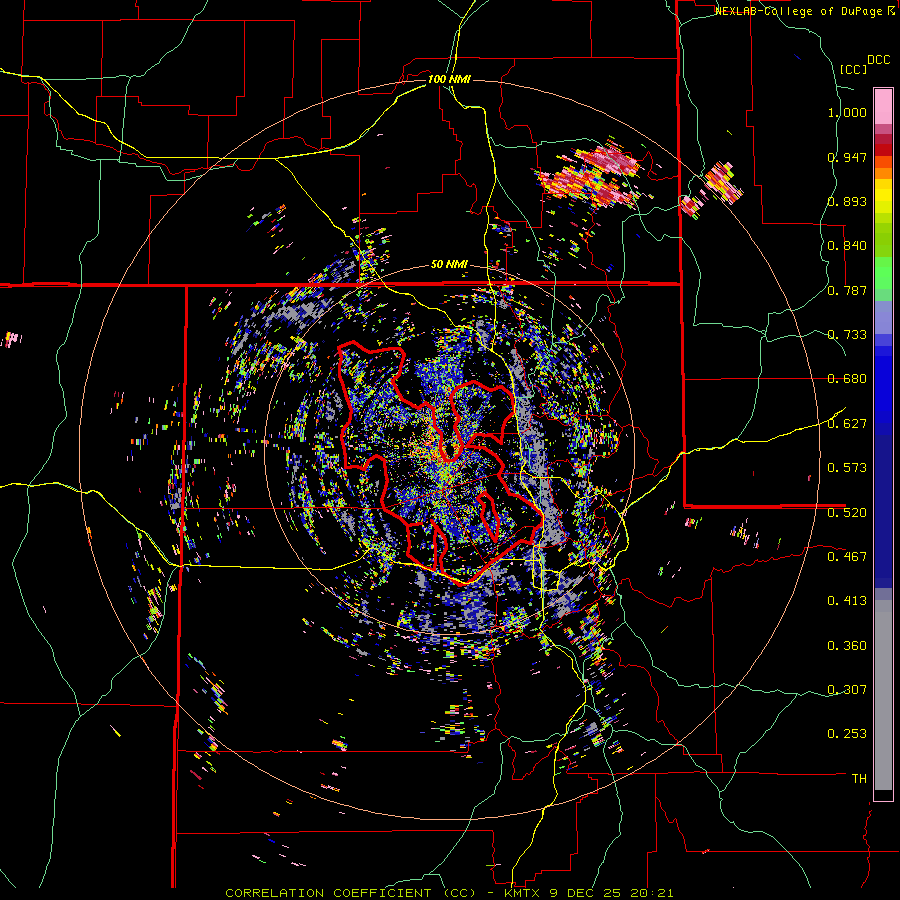Click the CORRELATION COEFFICIENT (CC) title text
This screenshot has height=900, width=900.
click(x=350, y=893)
